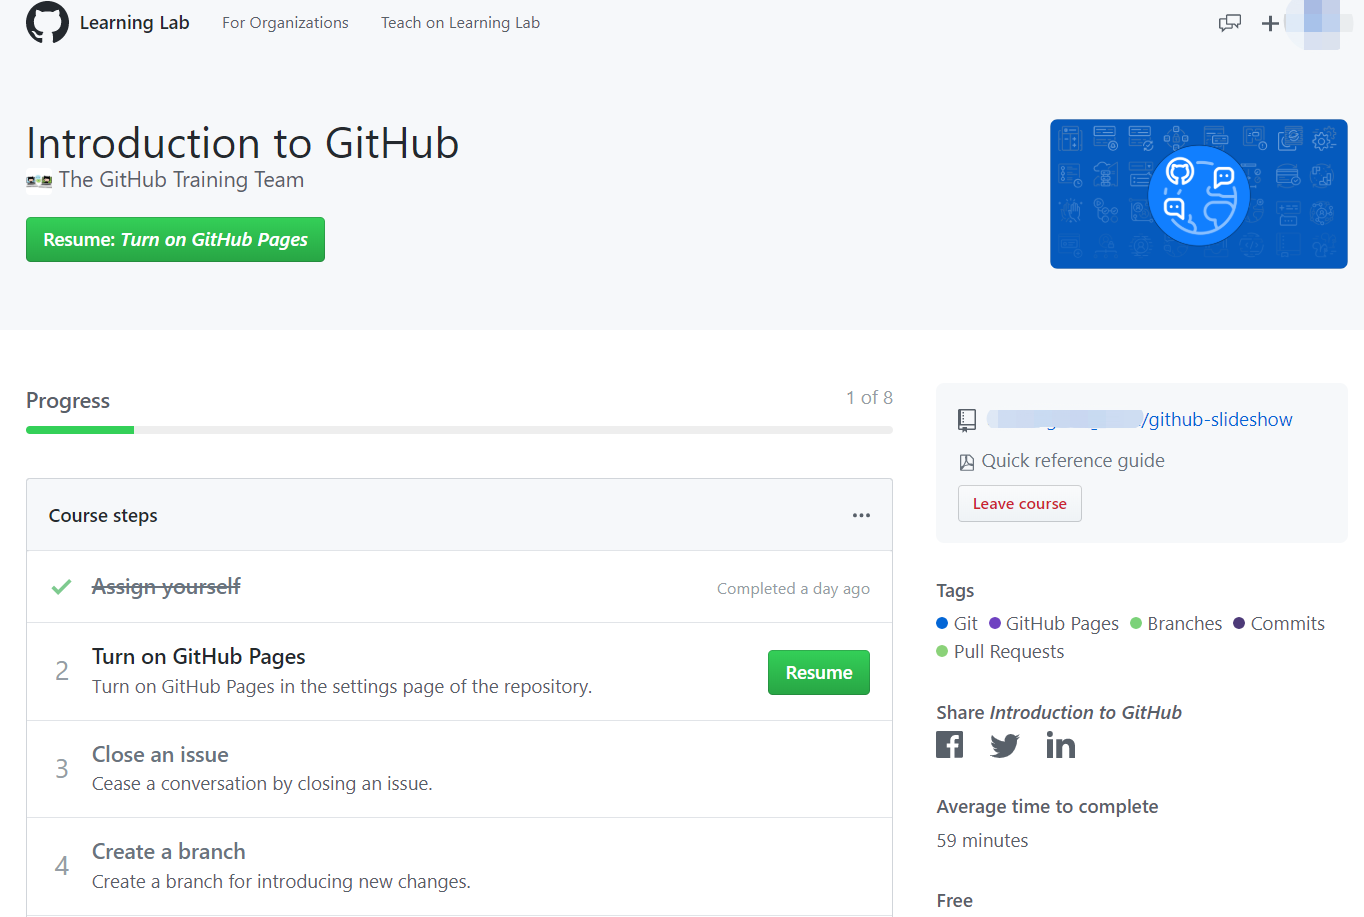The height and width of the screenshot is (917, 1364).
Task: Click the green course progress bar
Action: click(x=80, y=430)
